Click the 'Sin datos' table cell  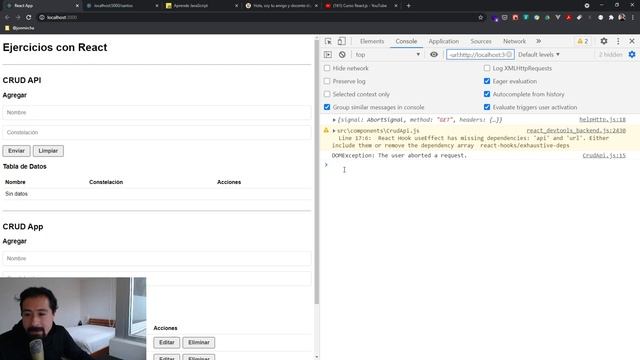(16, 194)
